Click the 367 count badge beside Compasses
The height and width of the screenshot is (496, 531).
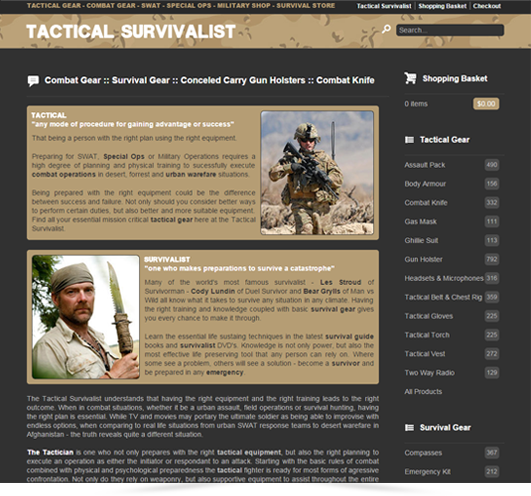(x=492, y=453)
